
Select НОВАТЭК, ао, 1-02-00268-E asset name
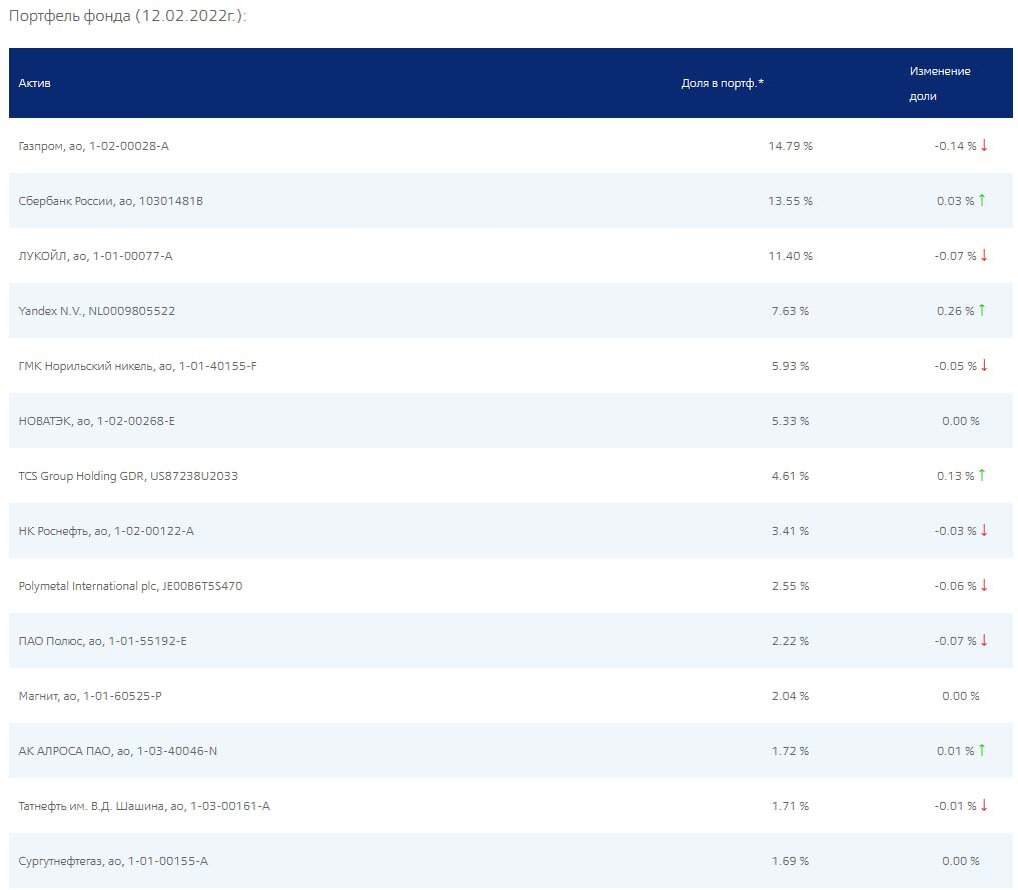coord(97,421)
